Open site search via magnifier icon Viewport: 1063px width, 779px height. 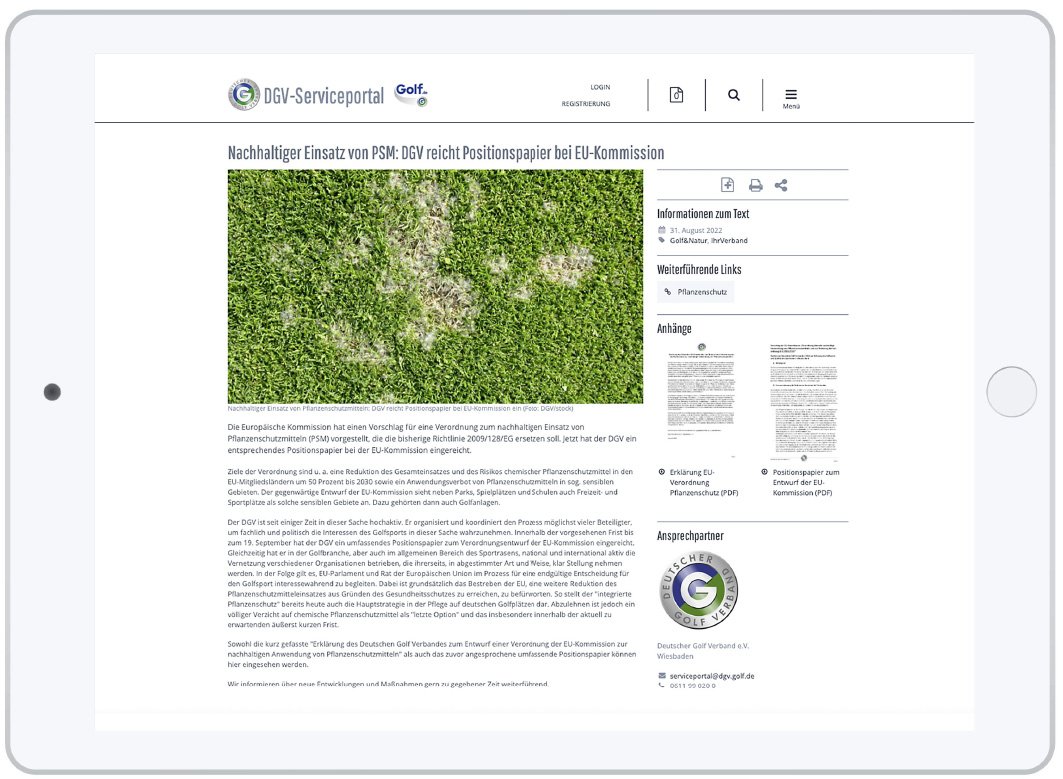pyautogui.click(x=734, y=95)
